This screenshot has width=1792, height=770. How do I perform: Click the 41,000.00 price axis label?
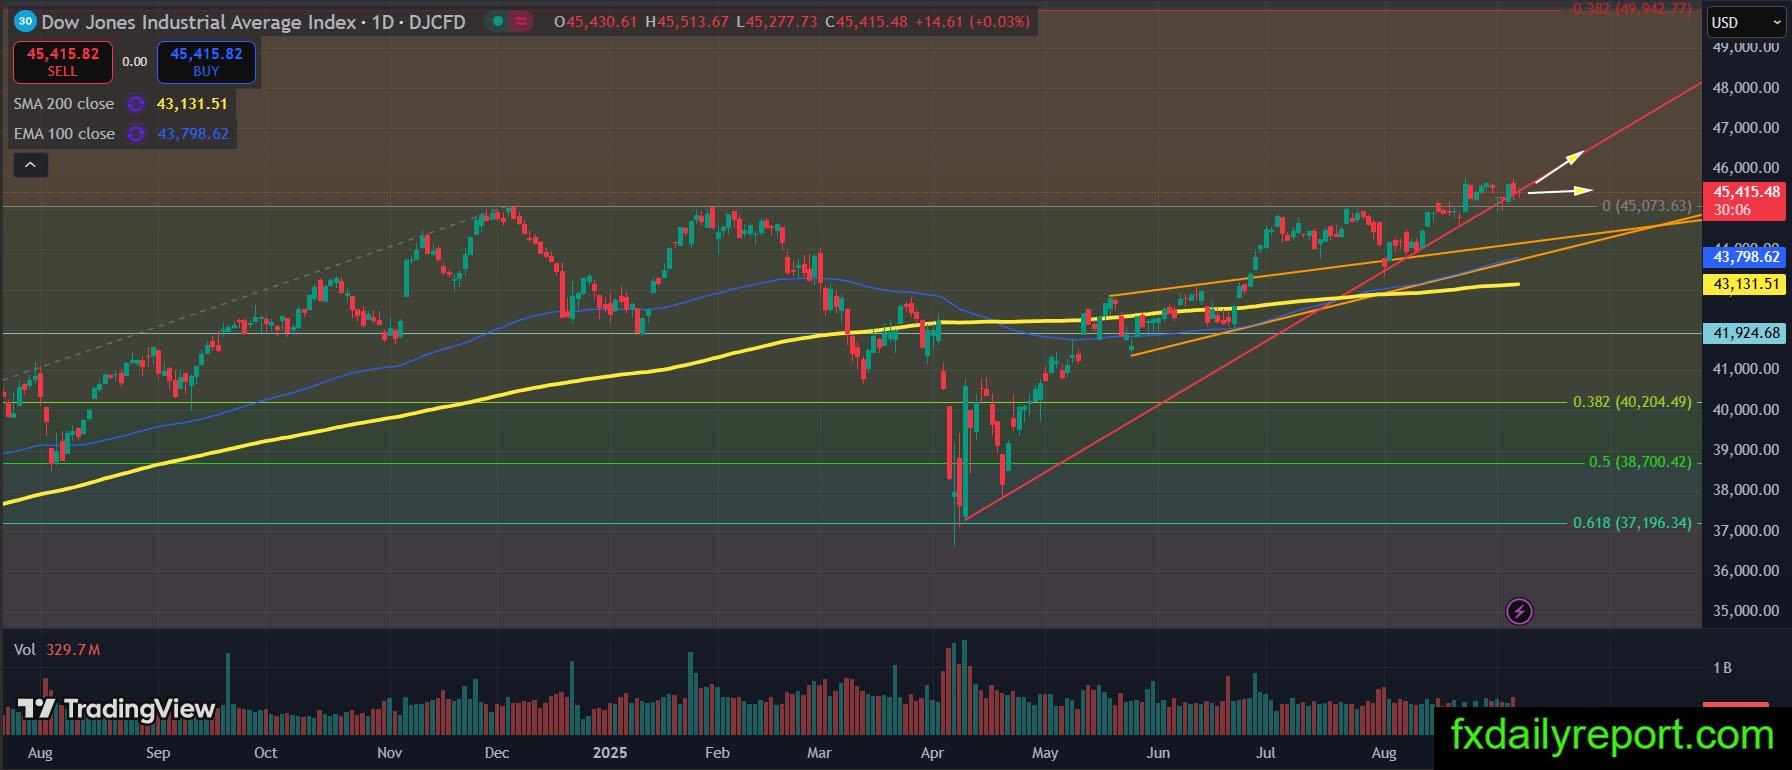[1746, 369]
